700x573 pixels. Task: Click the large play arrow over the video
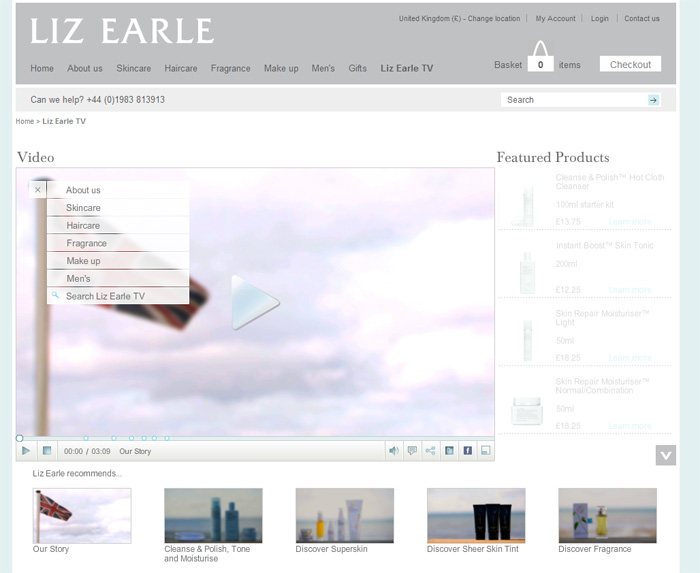255,302
